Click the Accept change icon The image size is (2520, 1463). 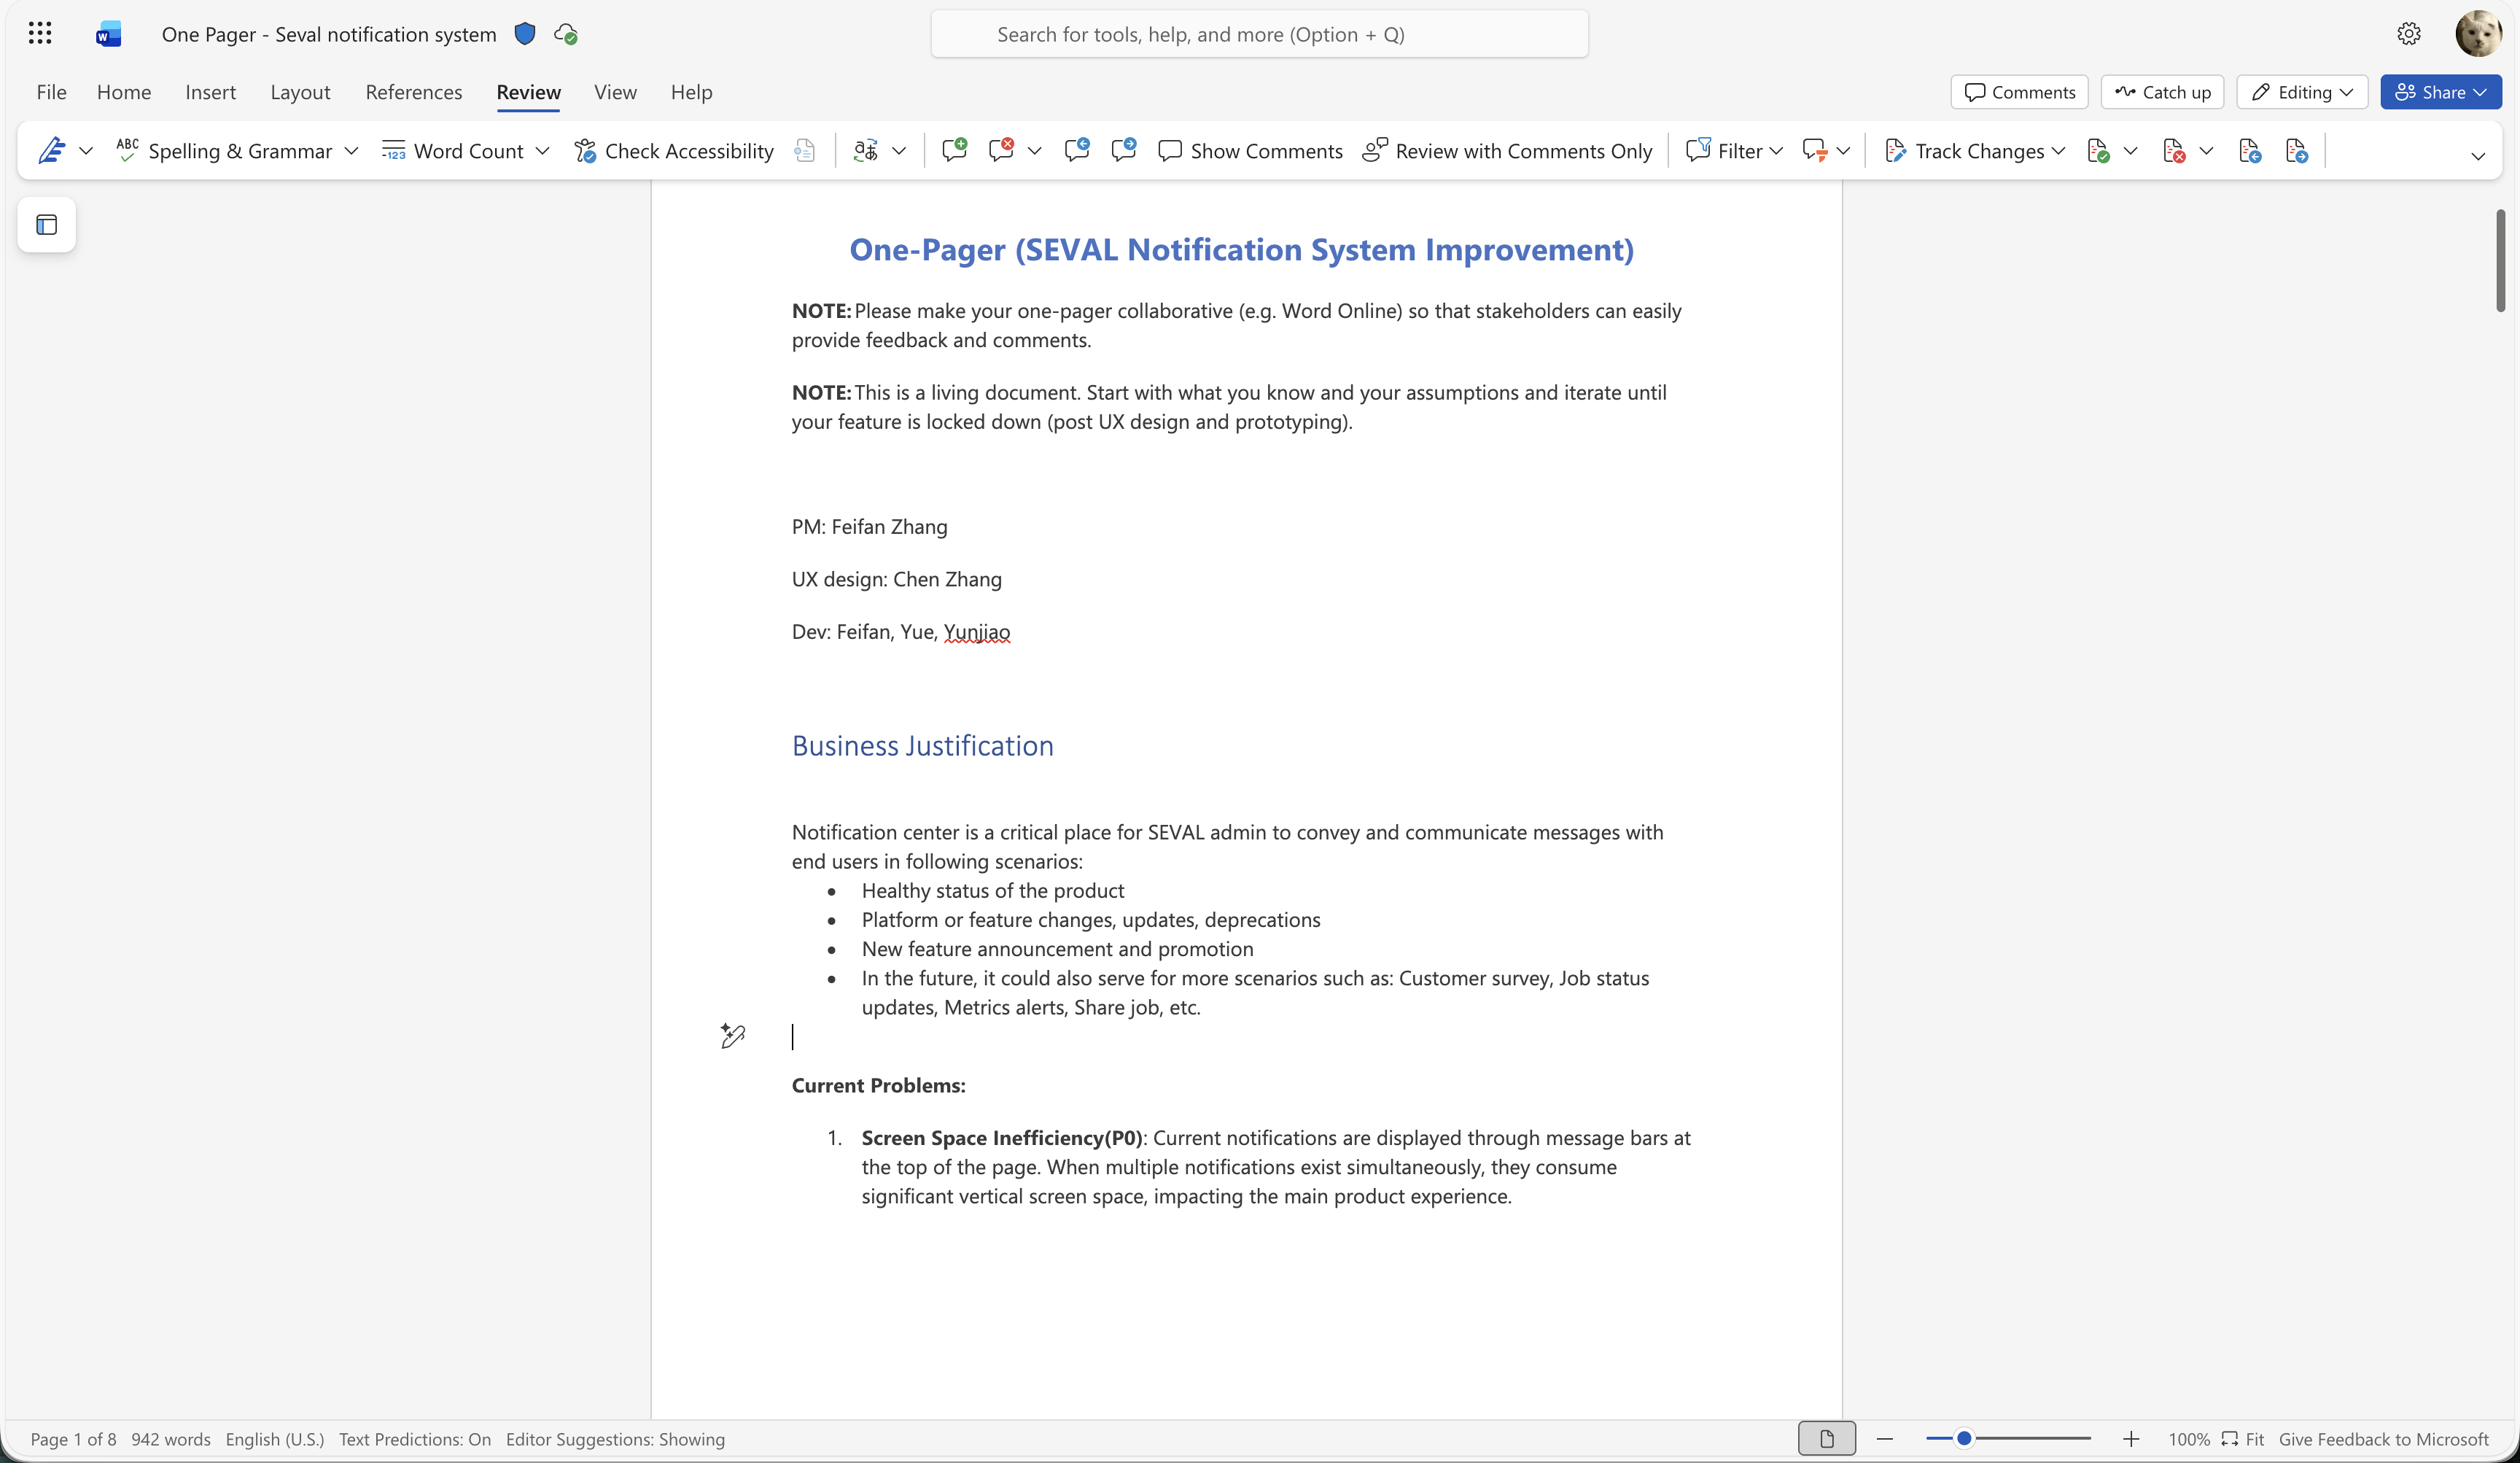[2098, 151]
